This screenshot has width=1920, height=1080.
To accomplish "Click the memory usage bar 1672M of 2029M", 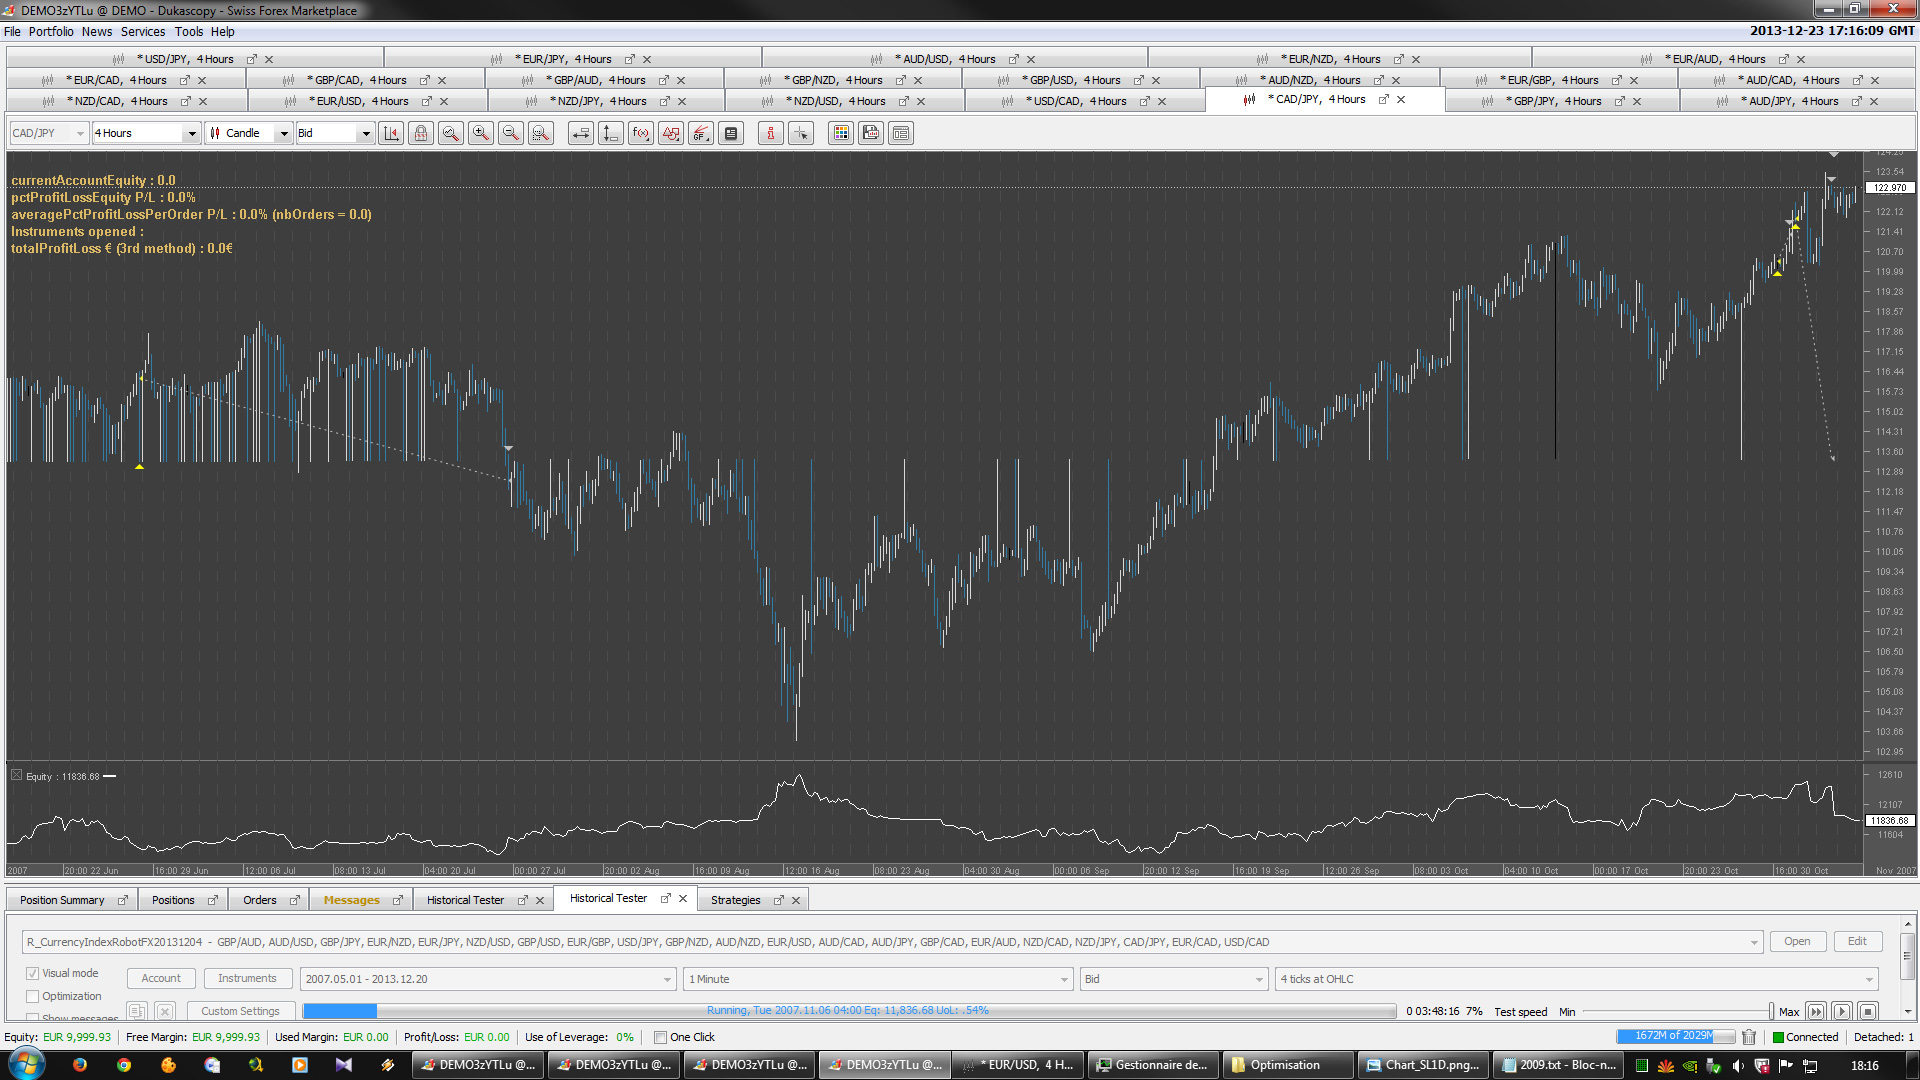I will coord(1675,1036).
